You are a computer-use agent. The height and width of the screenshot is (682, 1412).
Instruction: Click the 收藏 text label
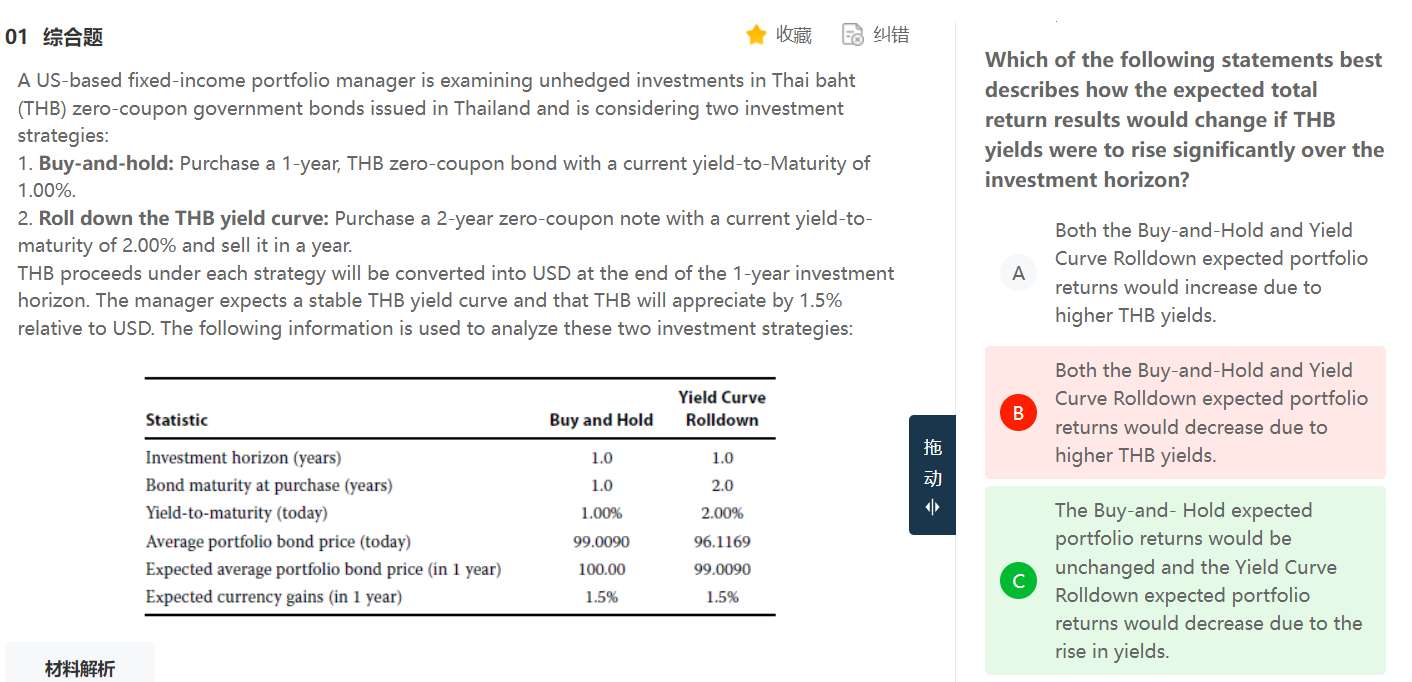click(793, 35)
